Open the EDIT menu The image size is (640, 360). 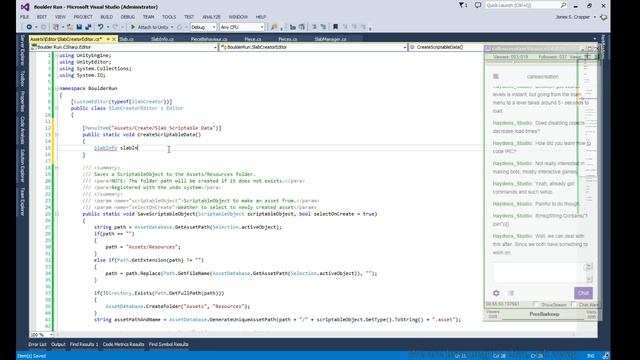pos(42,17)
